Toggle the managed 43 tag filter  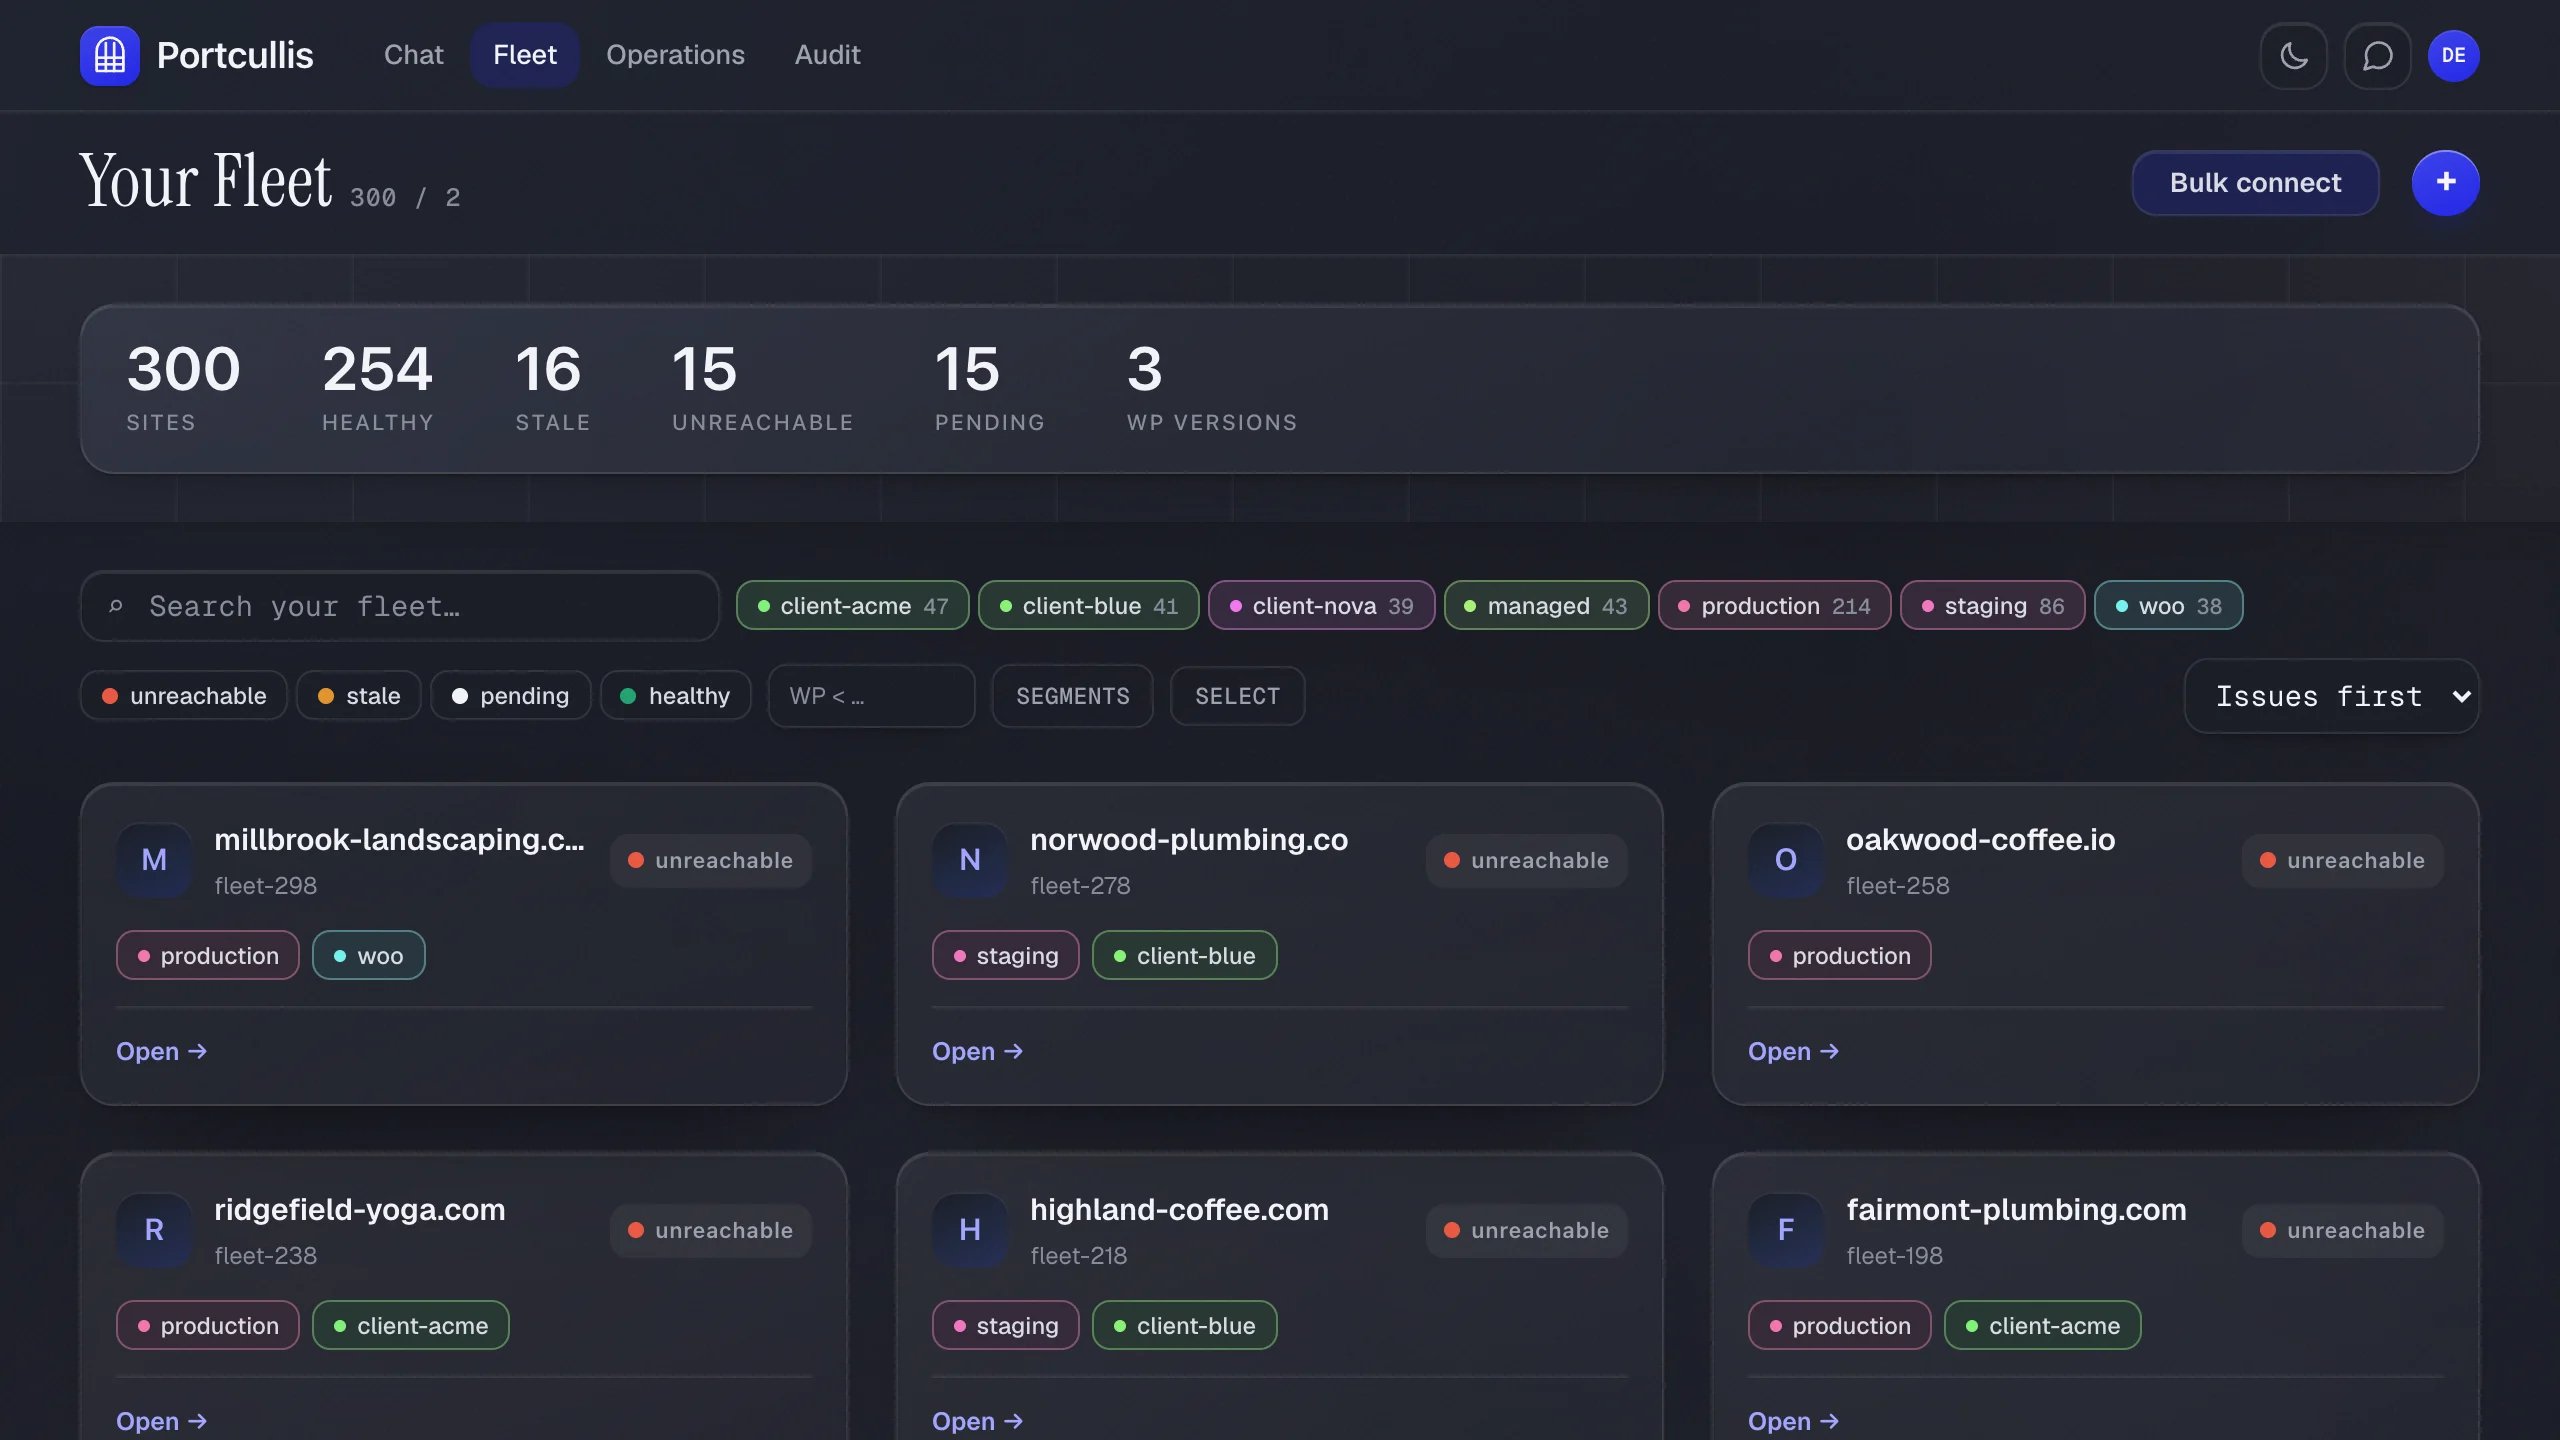[1547, 606]
